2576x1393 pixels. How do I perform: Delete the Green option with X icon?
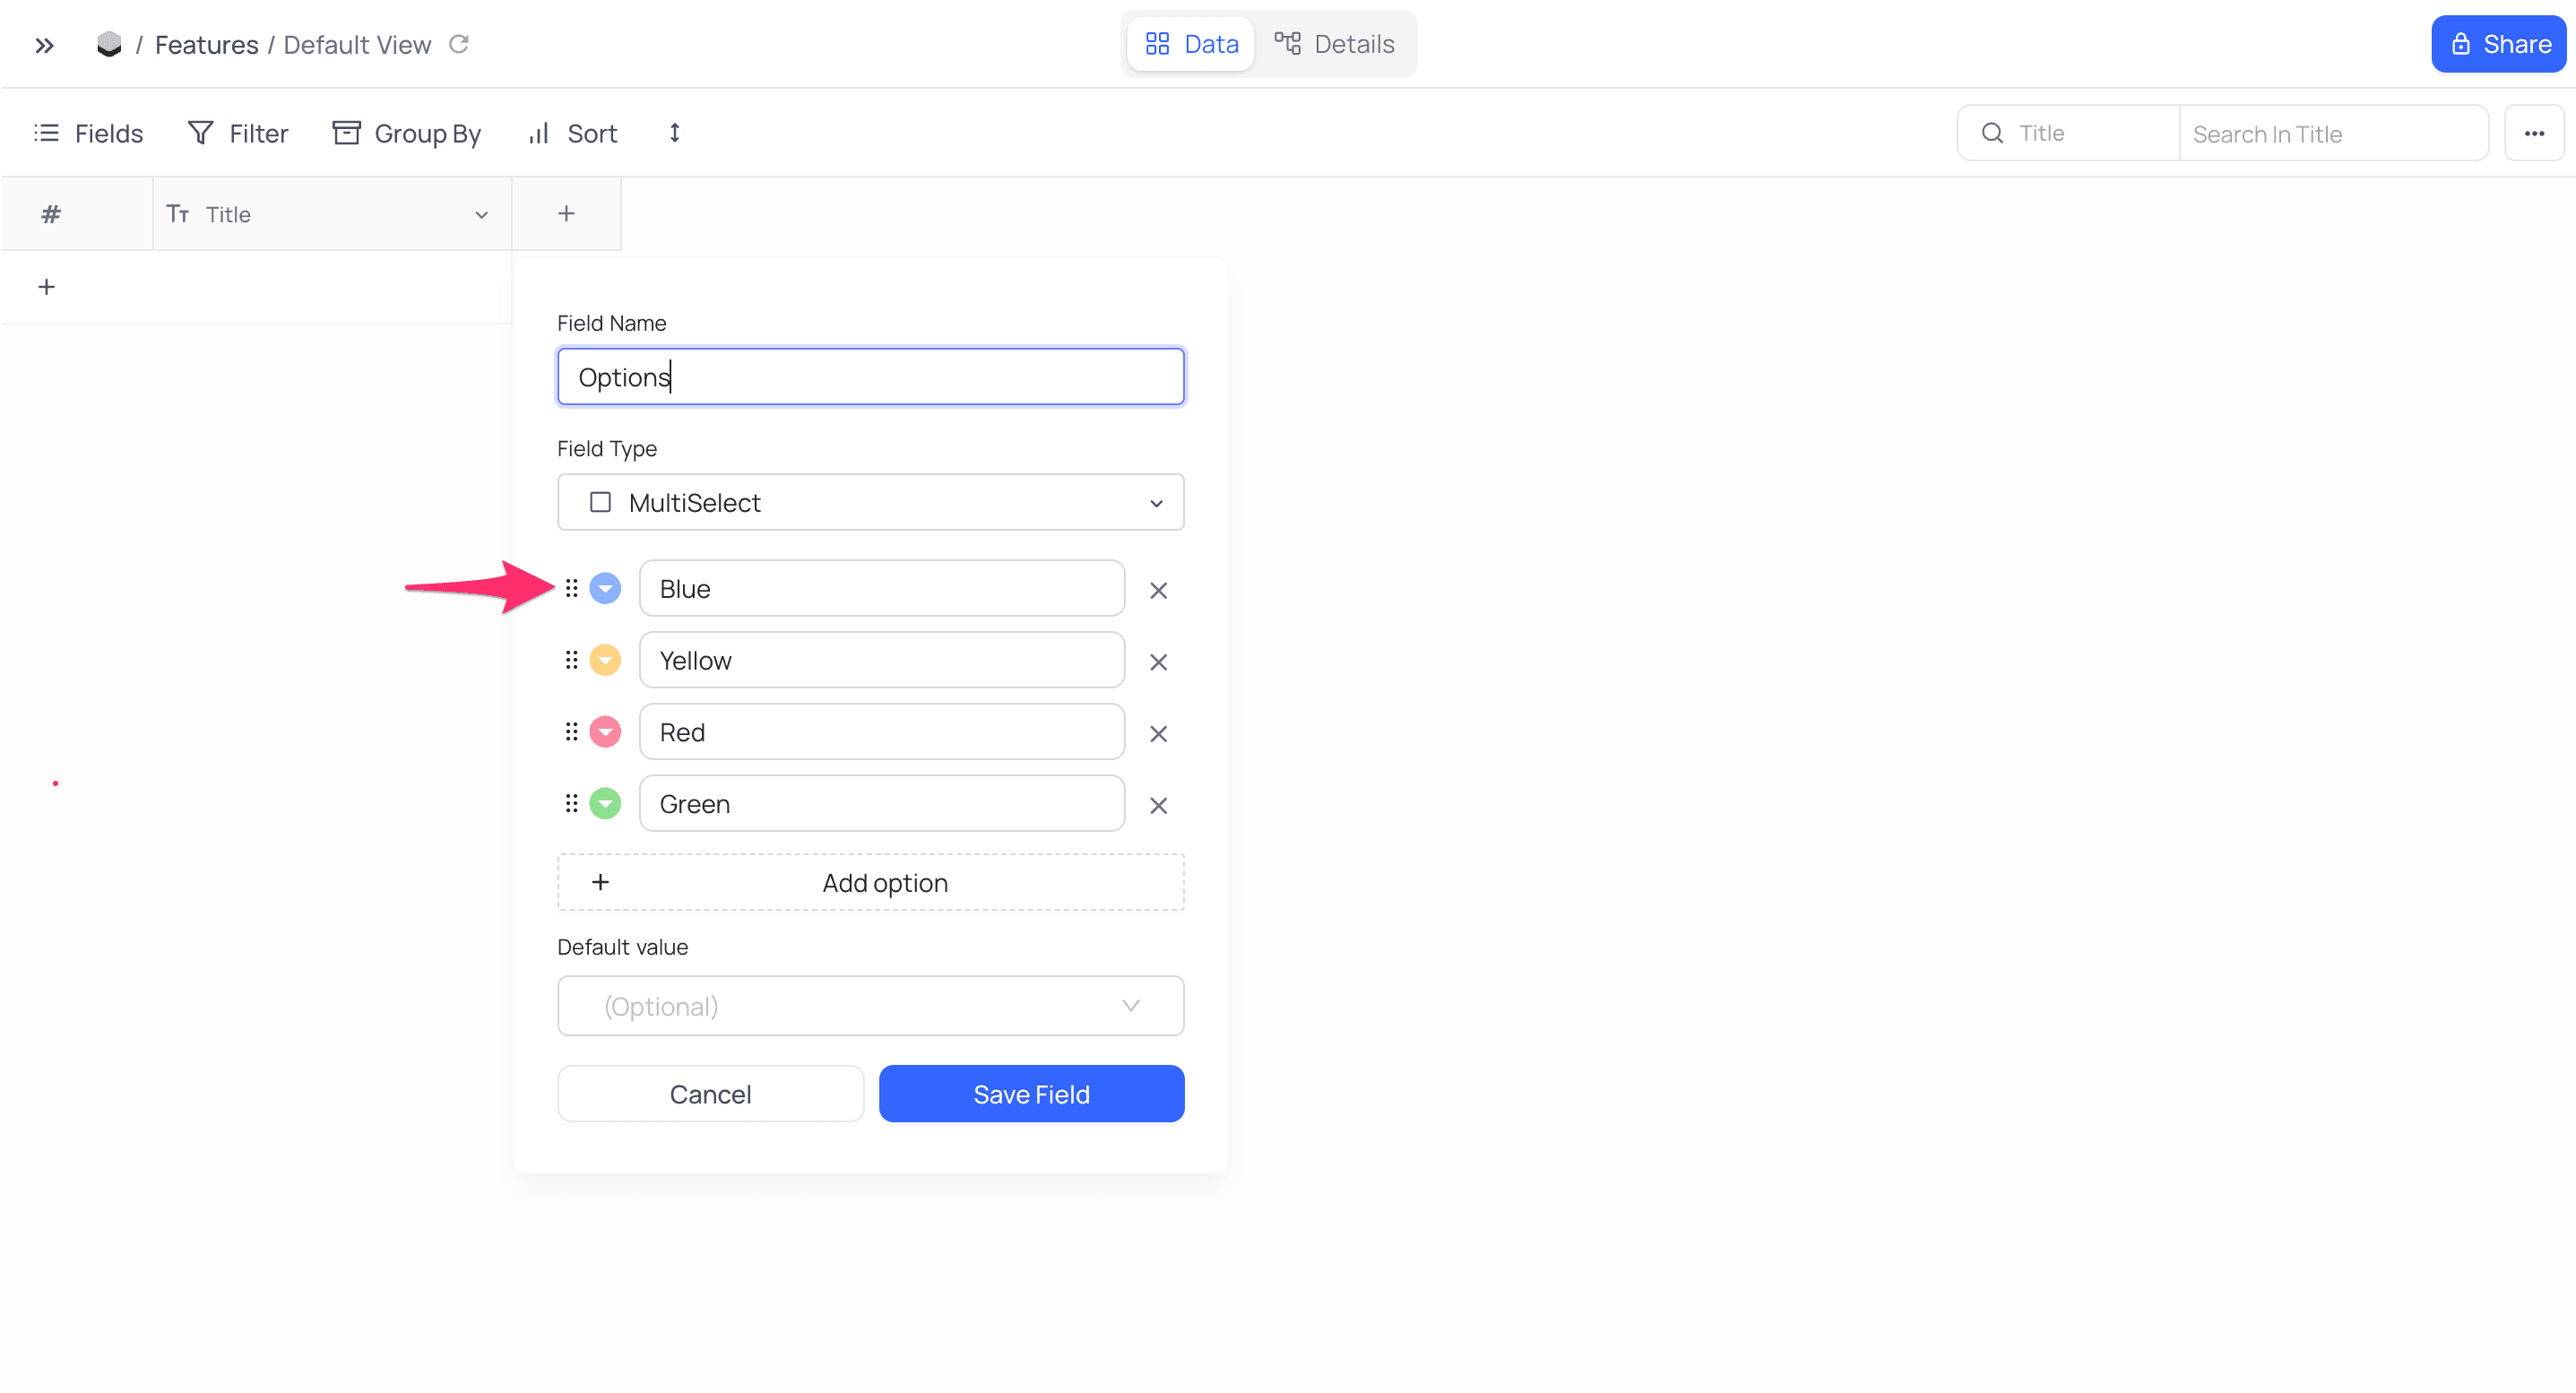point(1158,805)
